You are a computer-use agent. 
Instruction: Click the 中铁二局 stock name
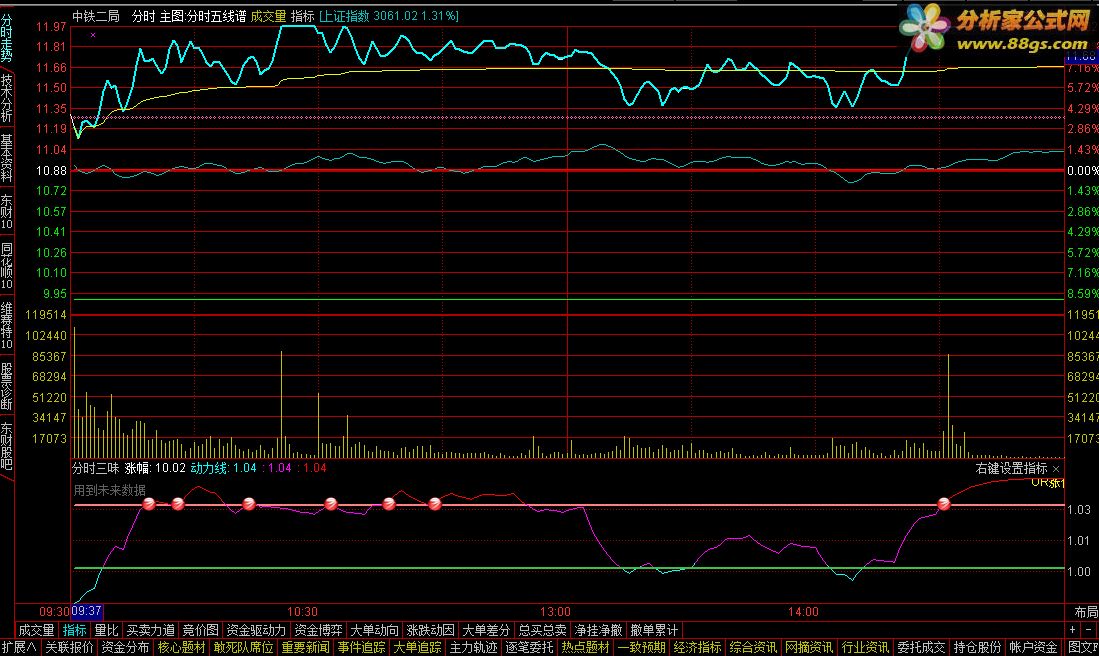point(96,15)
